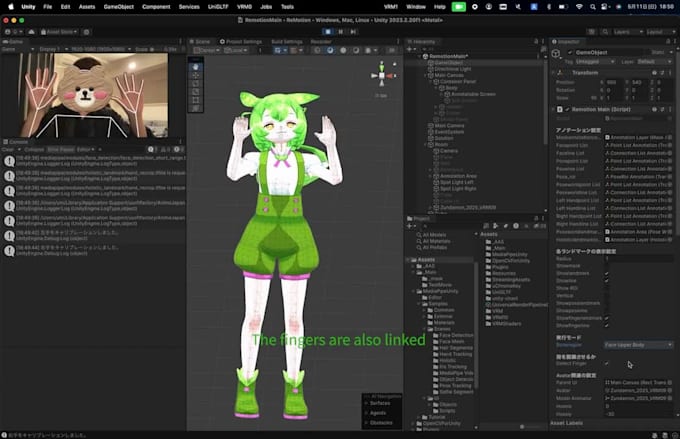This screenshot has width=680, height=439.
Task: Click the Transform Position X field
Action: click(x=615, y=82)
